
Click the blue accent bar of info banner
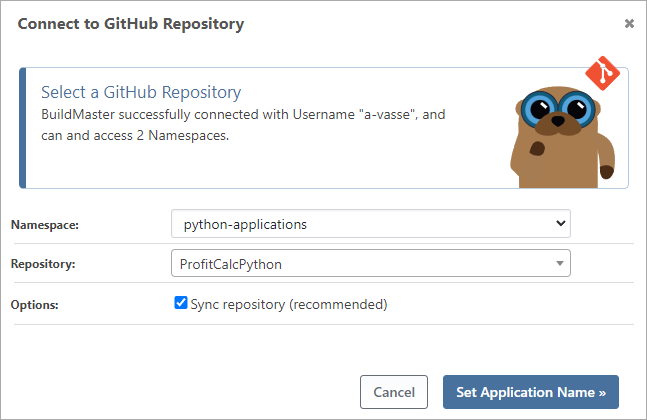click(x=22, y=128)
